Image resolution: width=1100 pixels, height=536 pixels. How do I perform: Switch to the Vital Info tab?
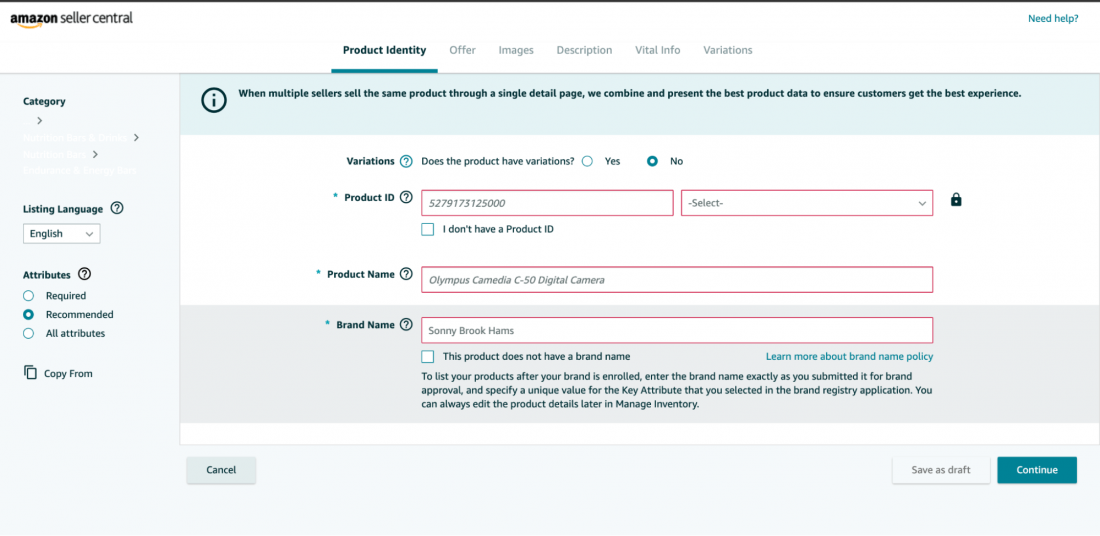pyautogui.click(x=658, y=51)
